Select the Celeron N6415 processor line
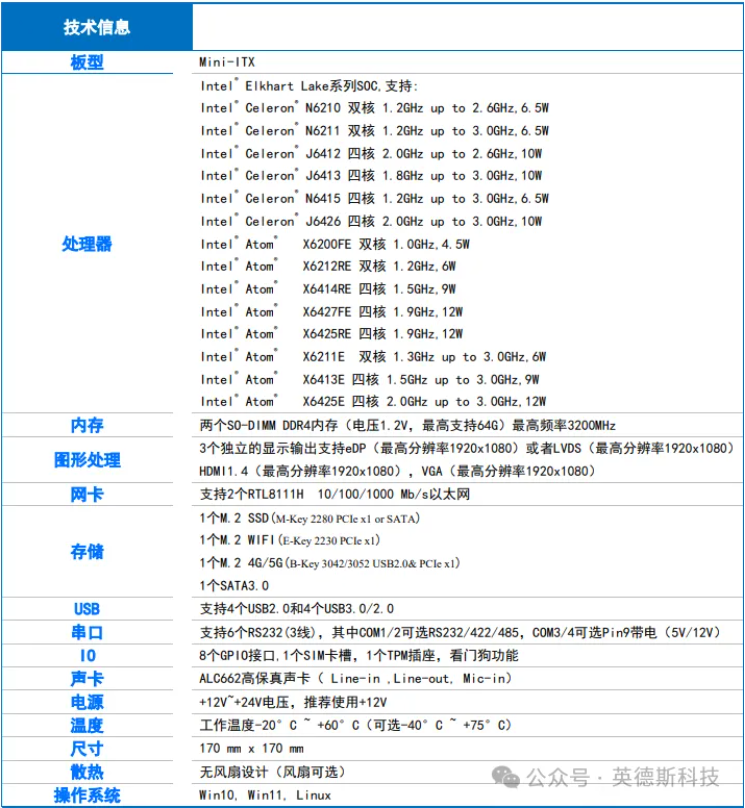Viewport: 745px width, 808px height. pos(375,198)
